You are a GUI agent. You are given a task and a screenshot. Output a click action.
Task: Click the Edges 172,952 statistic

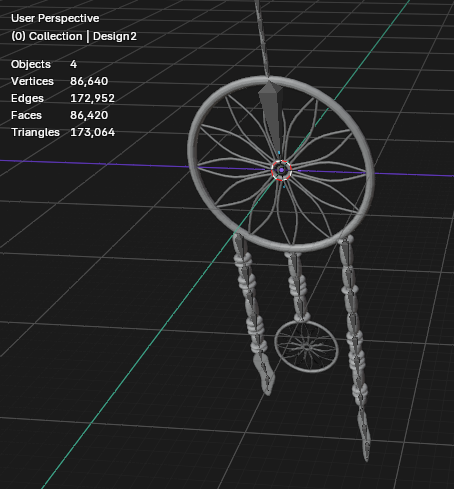(x=63, y=98)
